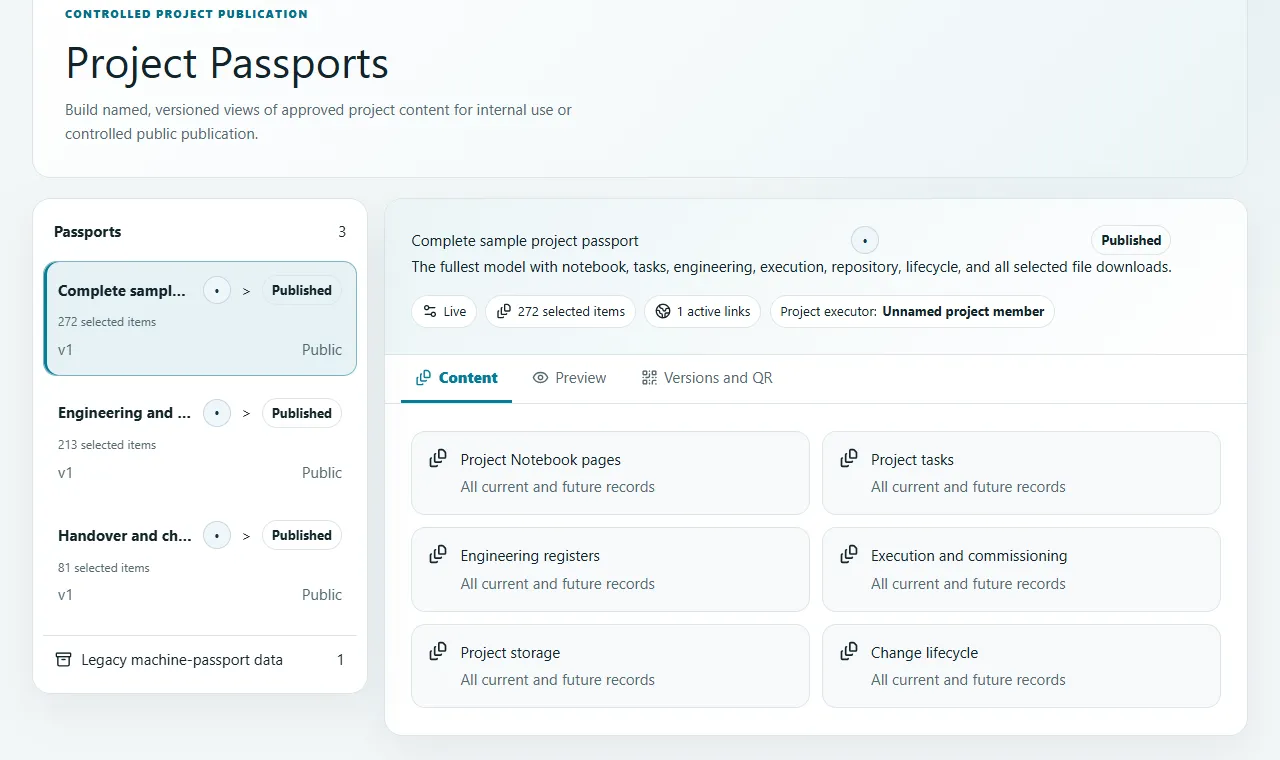Click the archive icon beside Legacy machine-passport data
Viewport: 1280px width, 760px height.
coord(64,660)
